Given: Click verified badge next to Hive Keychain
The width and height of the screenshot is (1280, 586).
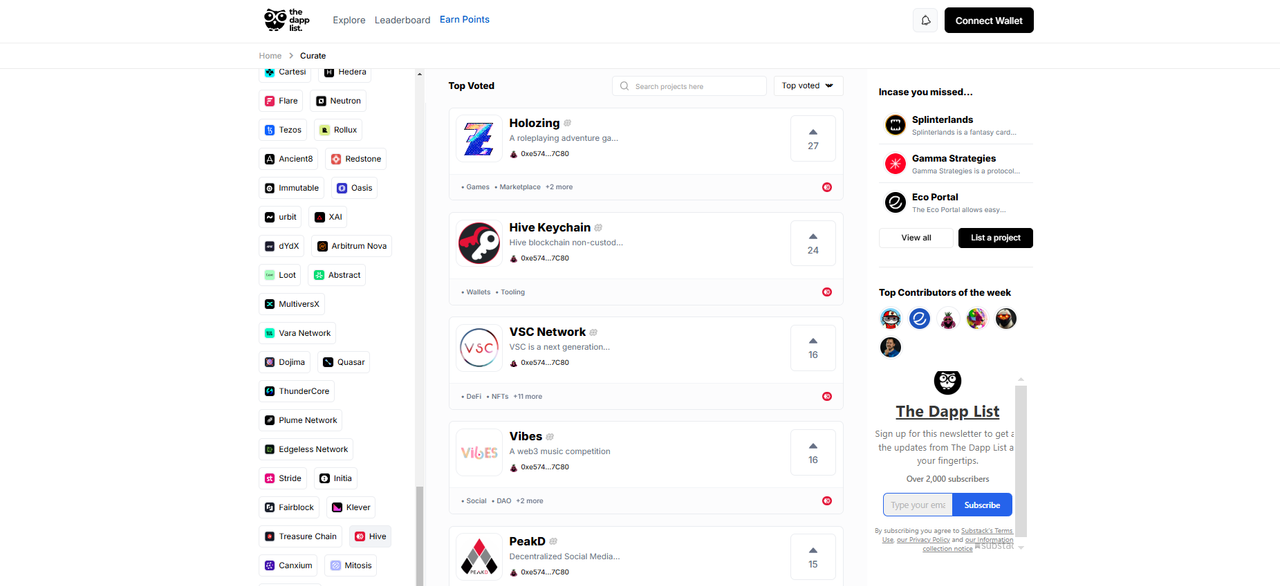Looking at the screenshot, I should [599, 228].
